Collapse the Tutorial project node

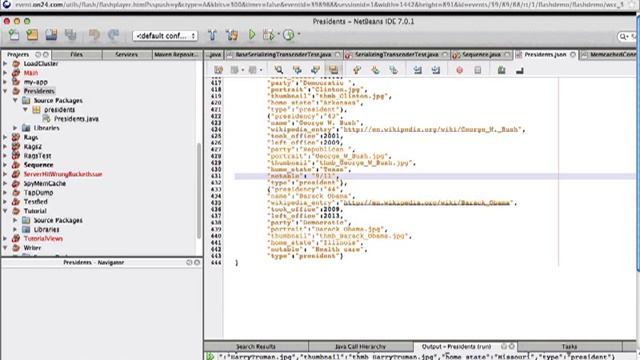[5, 211]
